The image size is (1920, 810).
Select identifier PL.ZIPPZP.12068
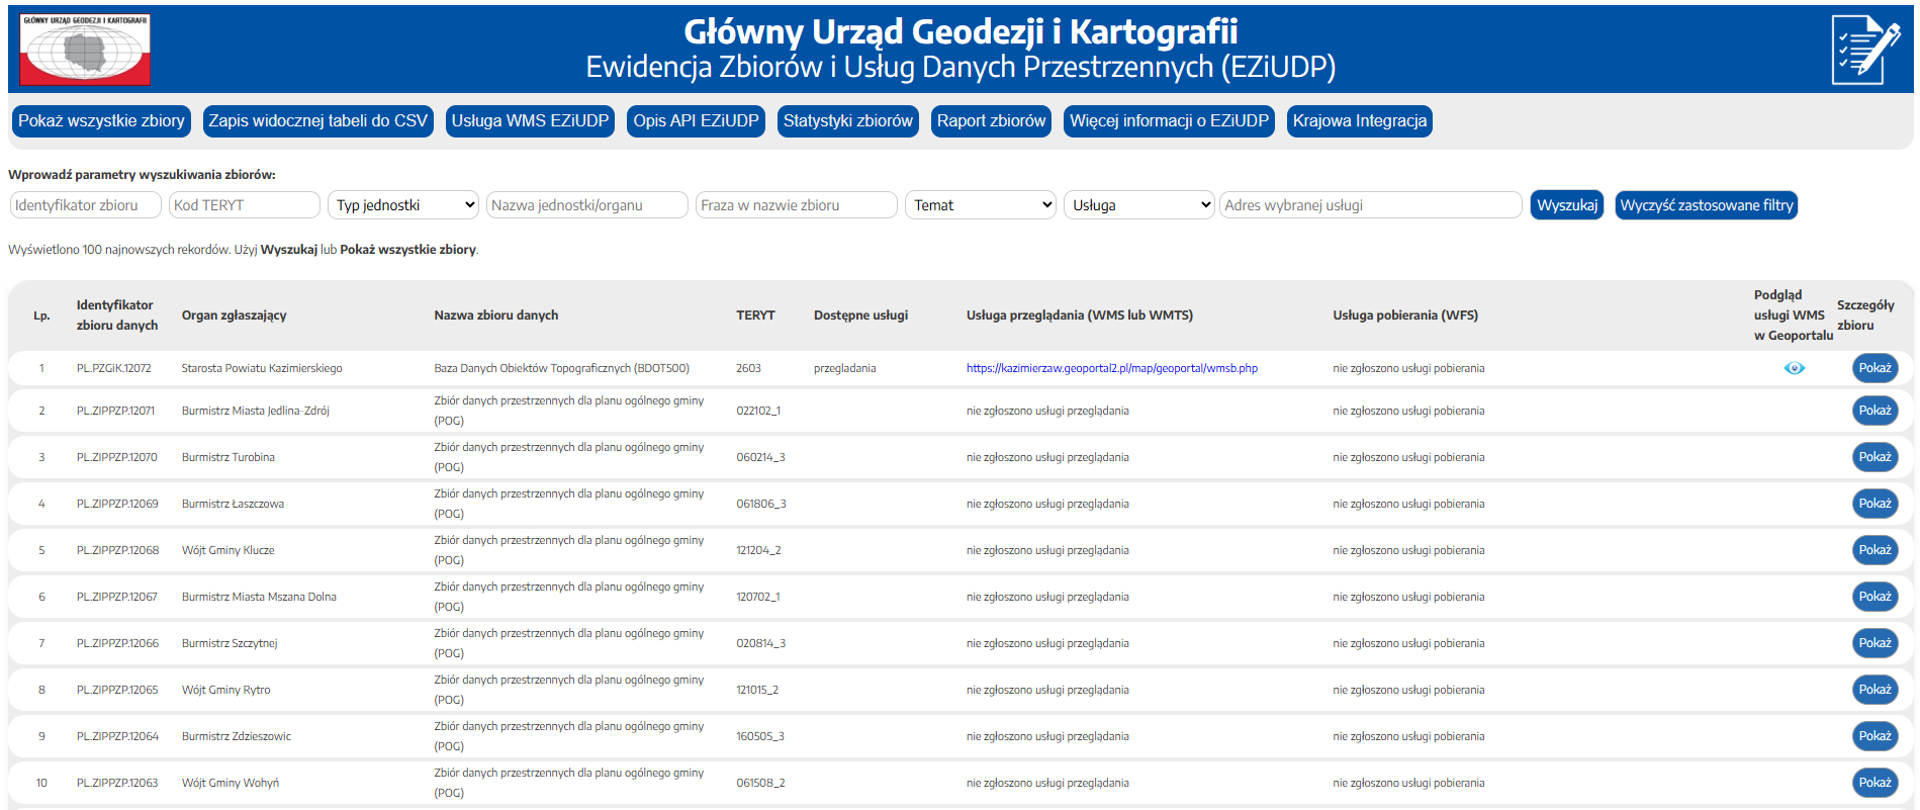118,550
